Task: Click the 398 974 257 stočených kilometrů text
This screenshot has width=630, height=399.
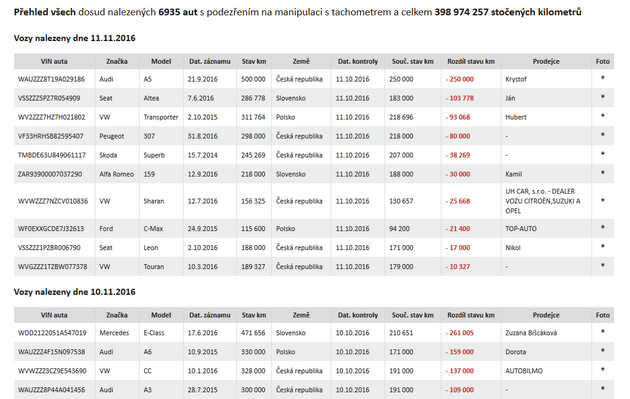Action: click(508, 12)
